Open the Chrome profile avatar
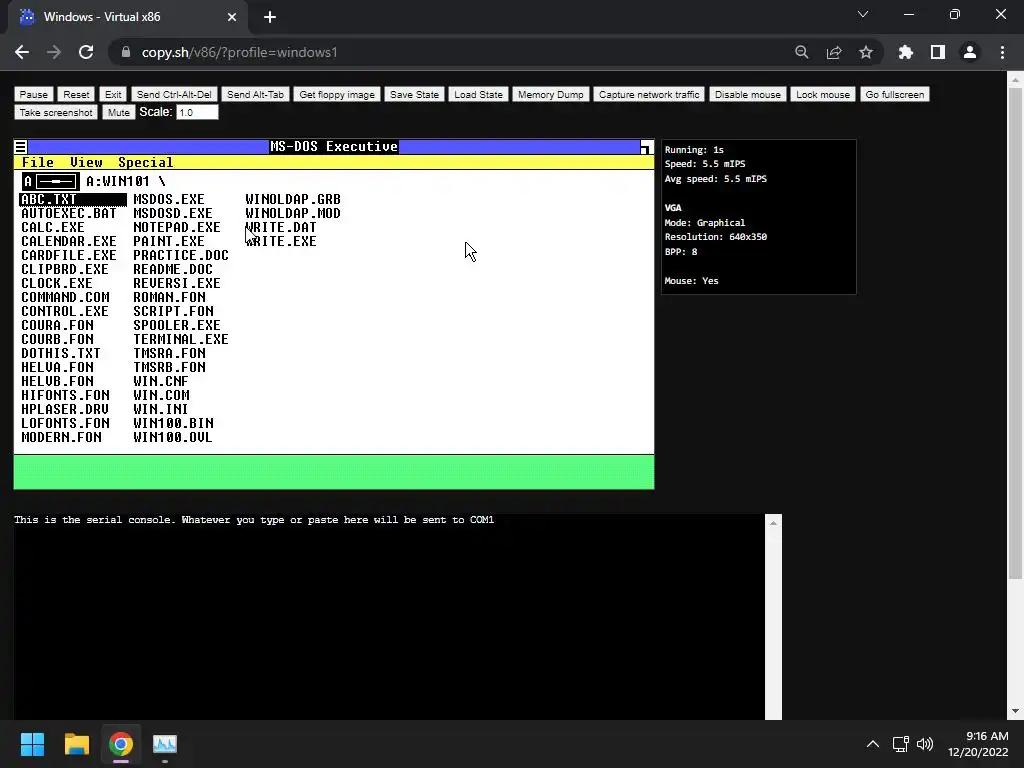1024x768 pixels. pos(970,52)
